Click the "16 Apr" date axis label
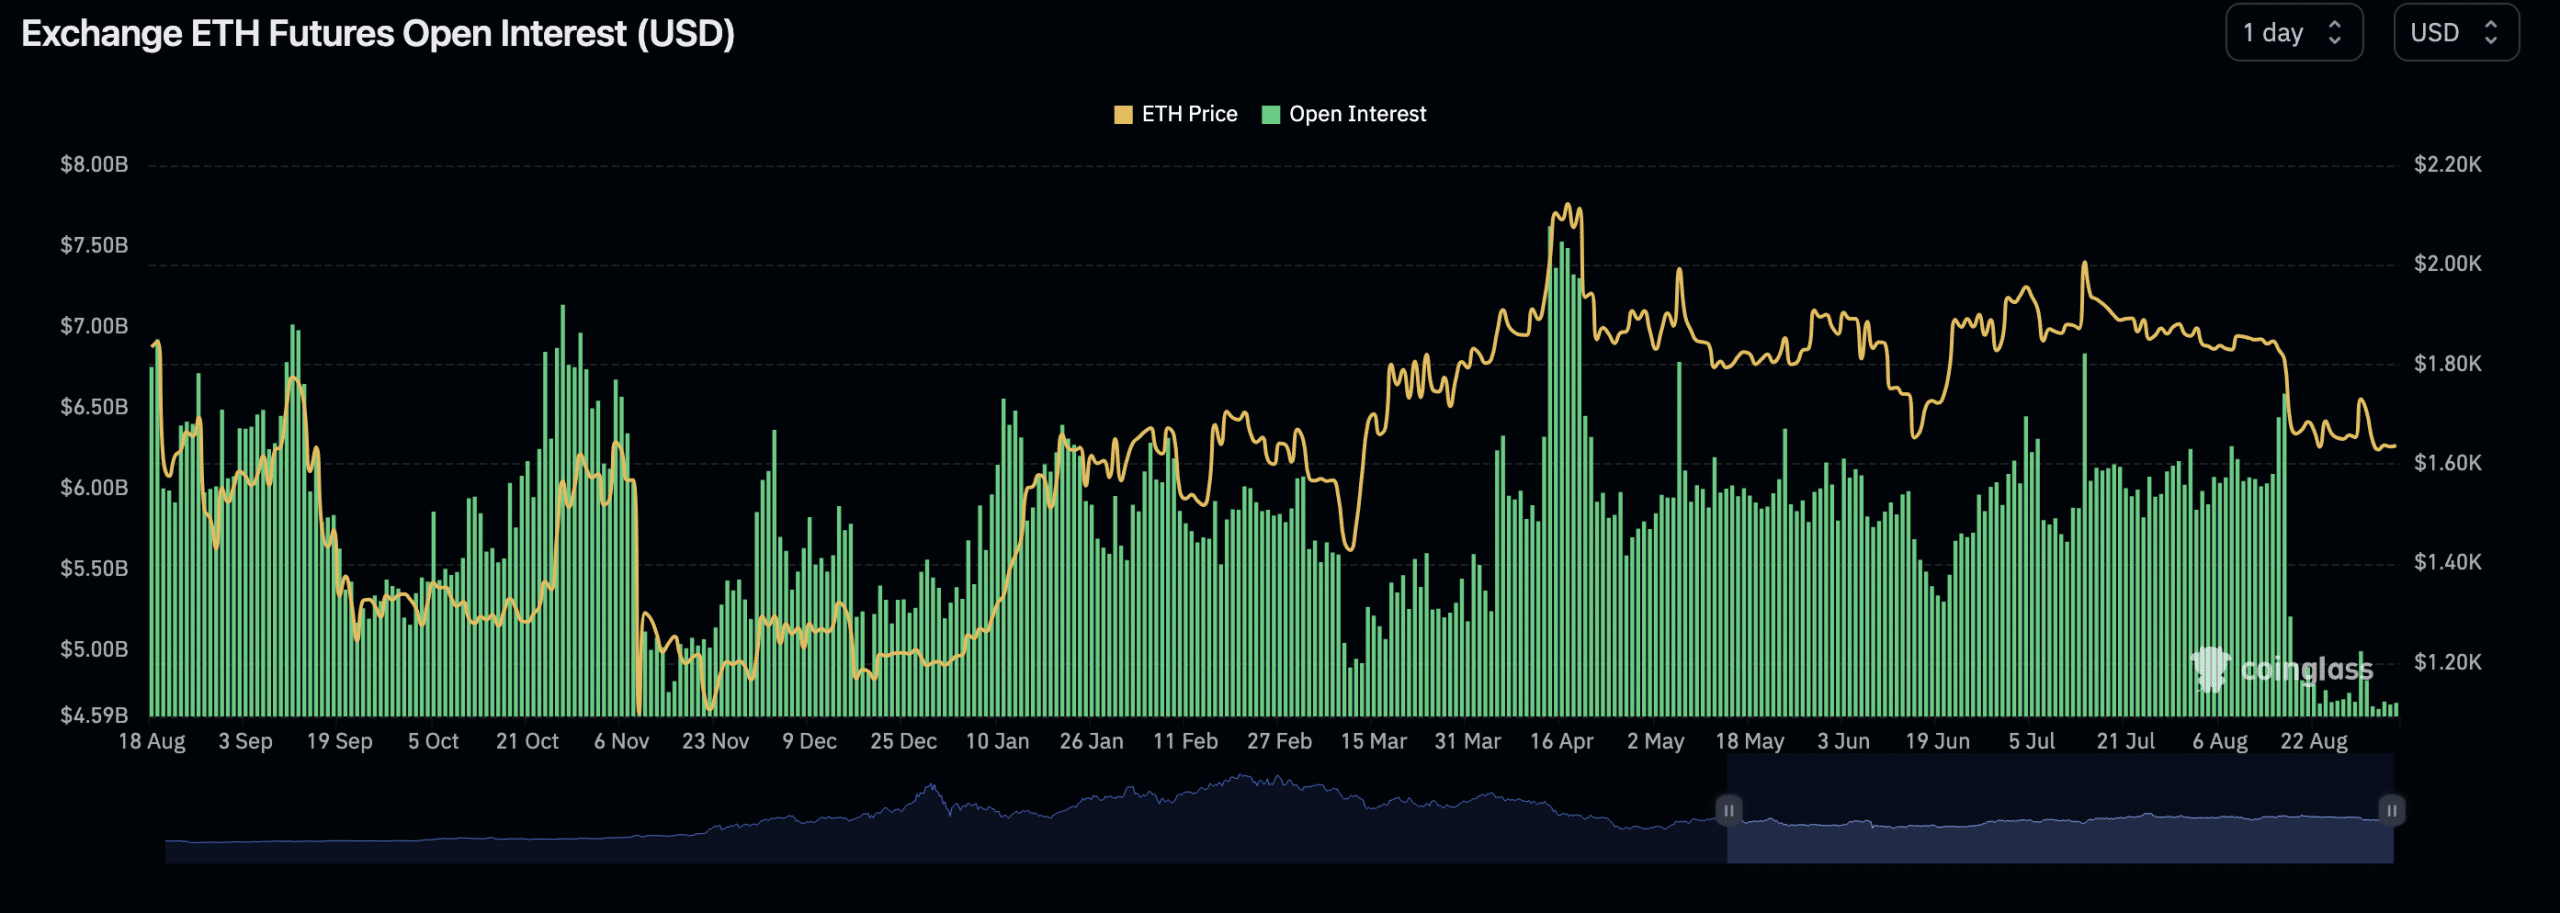 [1561, 742]
